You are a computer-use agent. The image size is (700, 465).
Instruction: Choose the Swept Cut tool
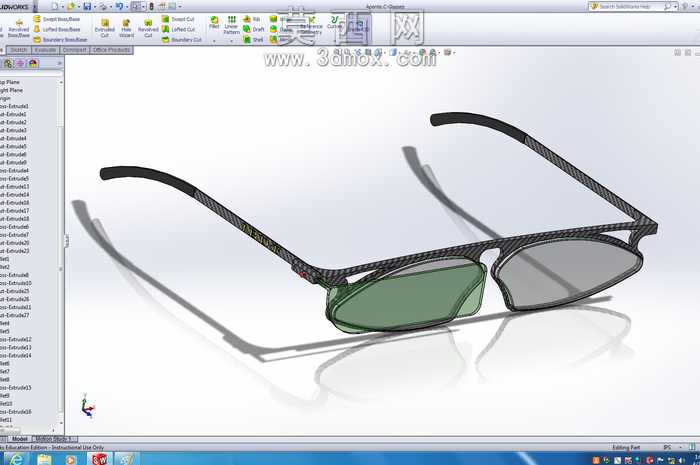178,19
